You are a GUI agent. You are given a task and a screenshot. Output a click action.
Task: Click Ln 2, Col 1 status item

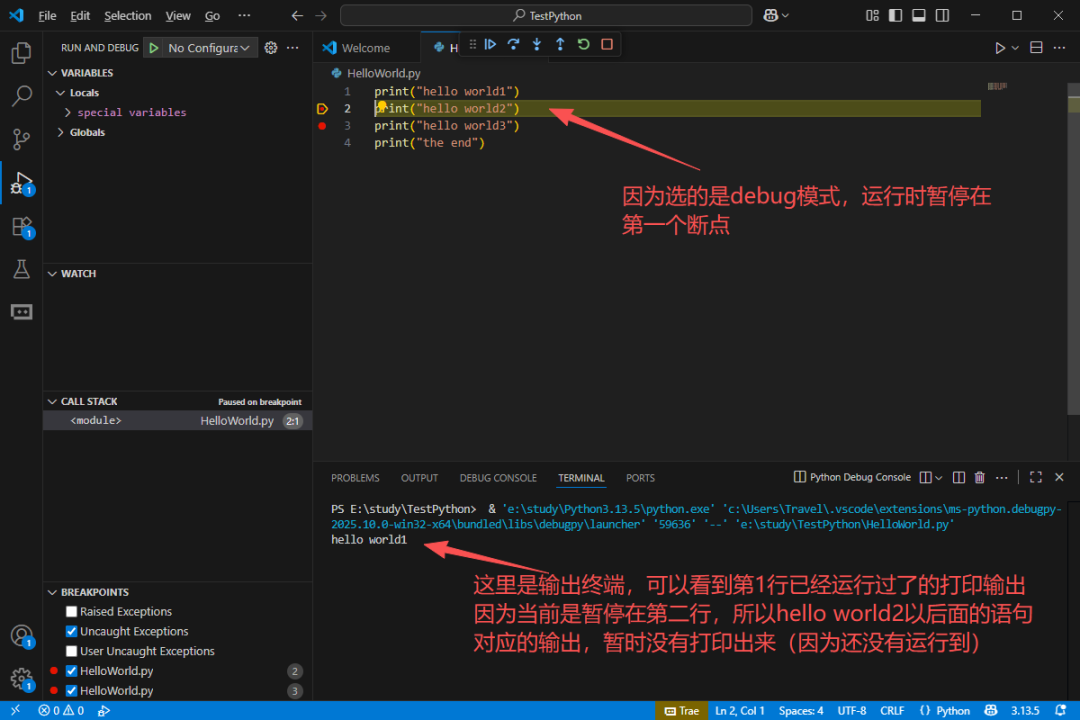pyautogui.click(x=740, y=710)
